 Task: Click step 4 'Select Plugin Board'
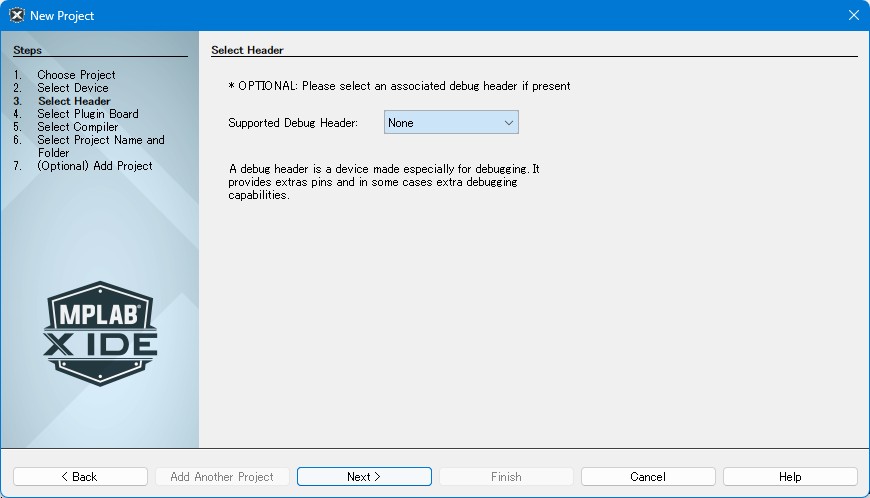88,114
